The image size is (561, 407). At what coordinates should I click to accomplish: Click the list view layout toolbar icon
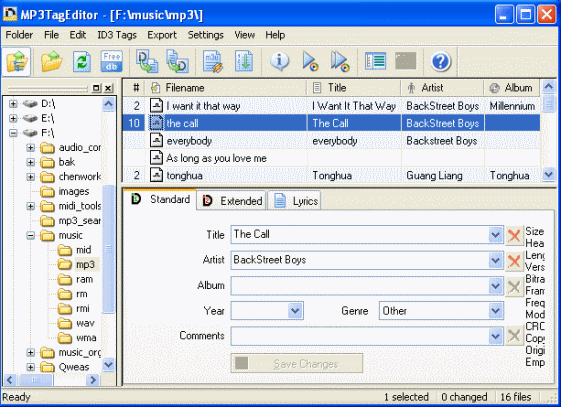click(x=375, y=61)
